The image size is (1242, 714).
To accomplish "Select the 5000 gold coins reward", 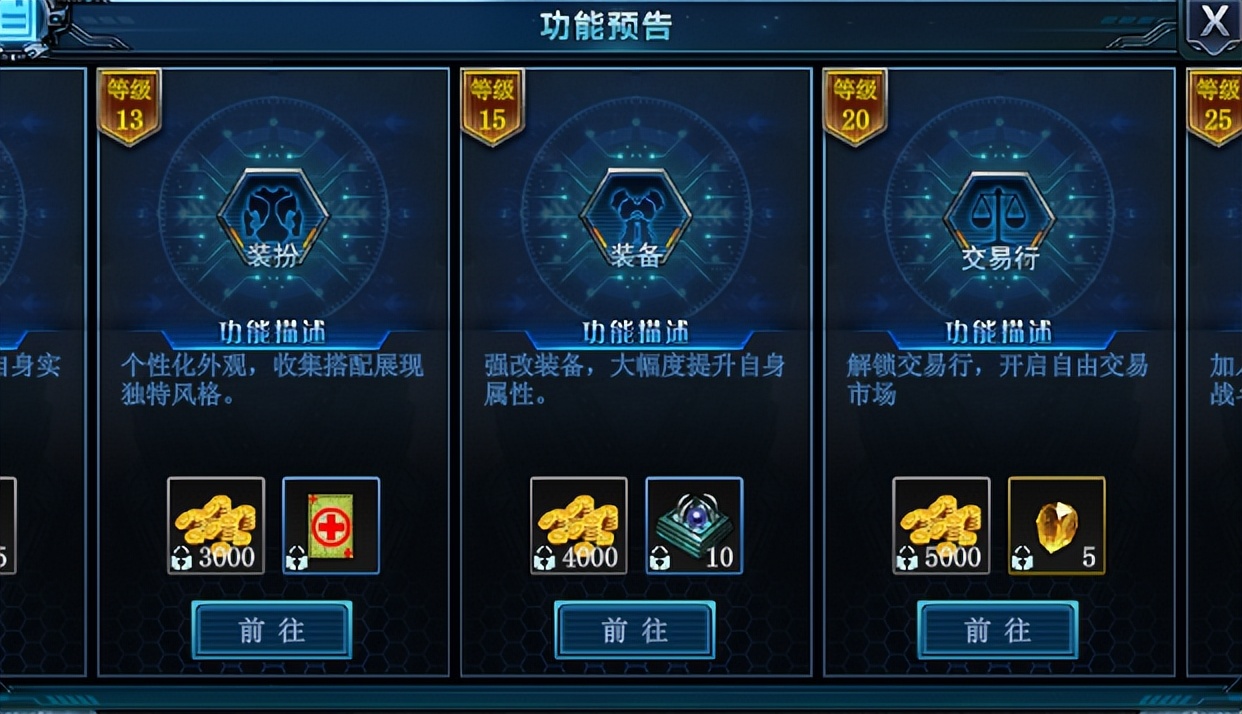I will click(941, 526).
